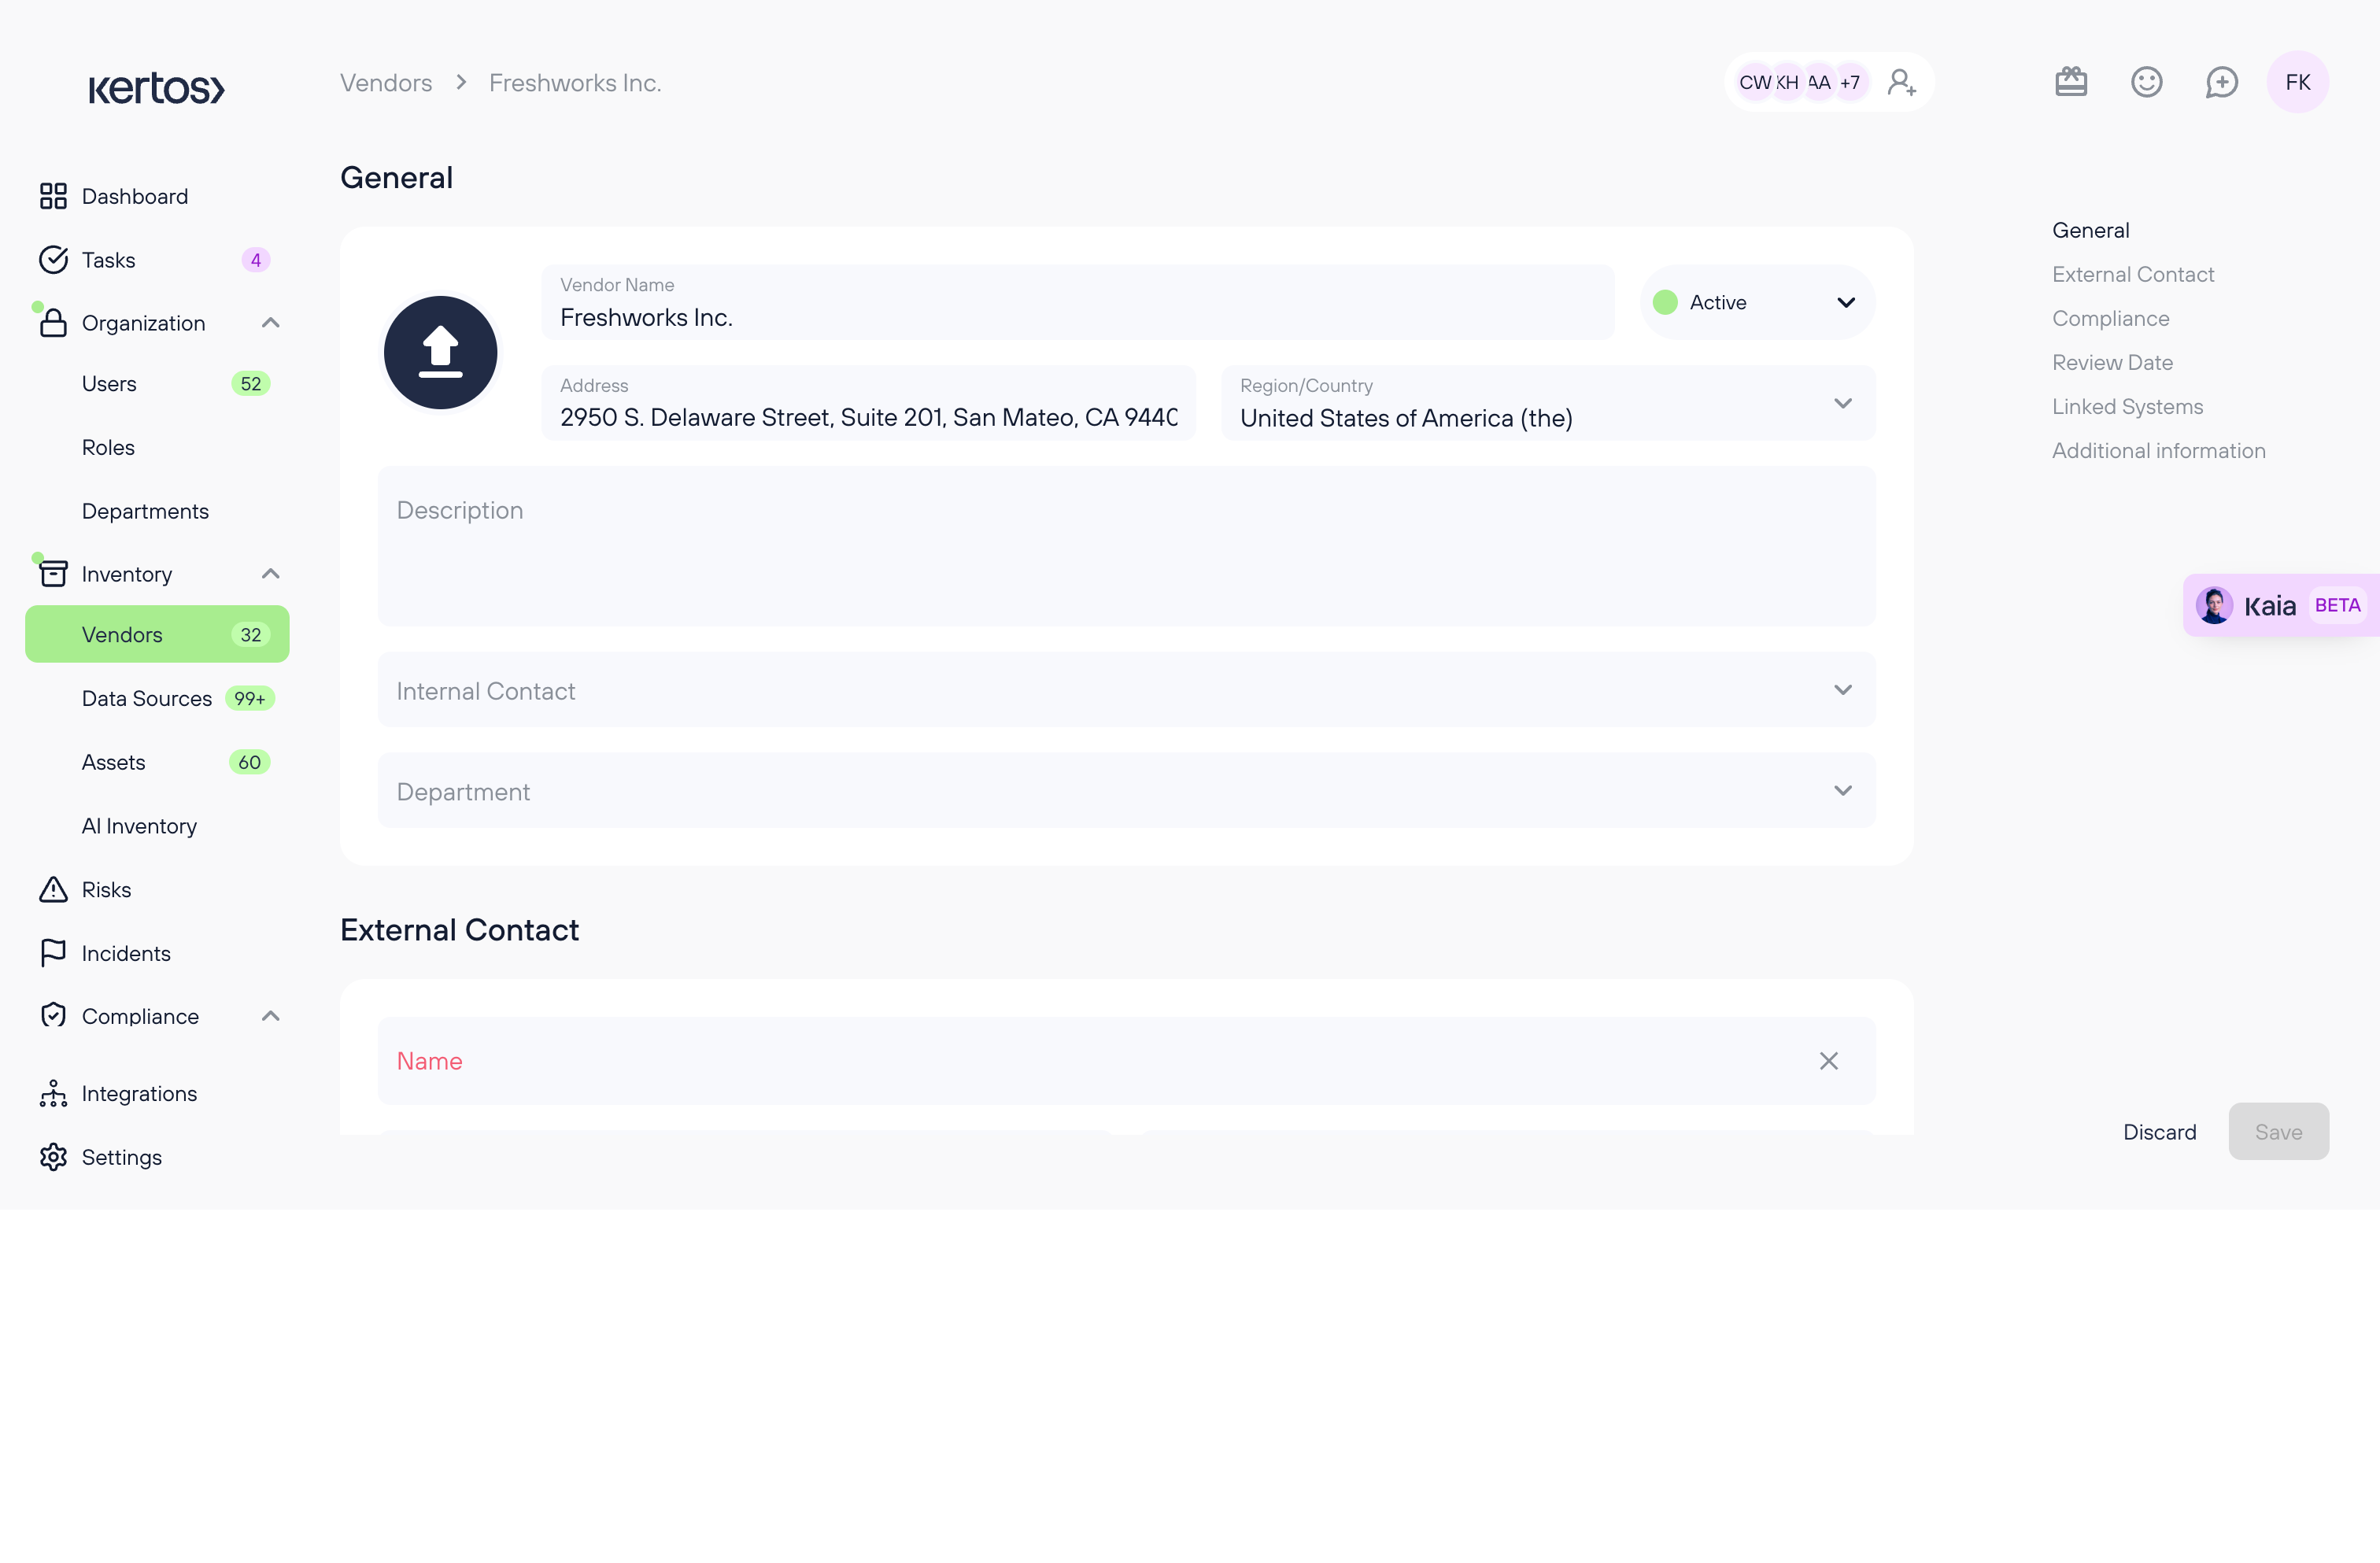2380x1563 pixels.
Task: Open Settings in the sidebar
Action: (x=121, y=1157)
